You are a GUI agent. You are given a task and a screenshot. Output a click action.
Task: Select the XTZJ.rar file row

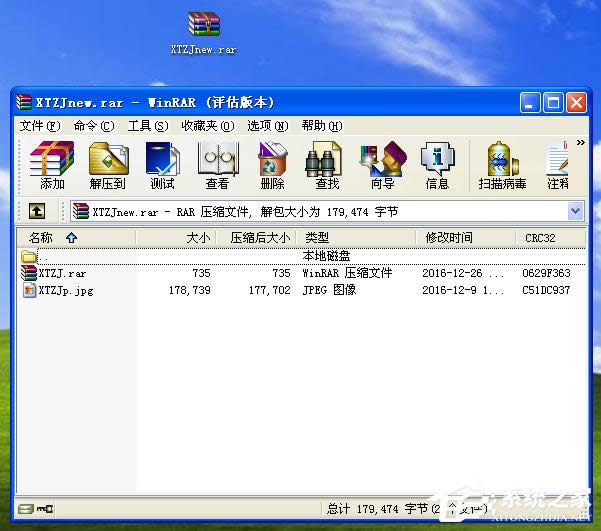click(62, 273)
